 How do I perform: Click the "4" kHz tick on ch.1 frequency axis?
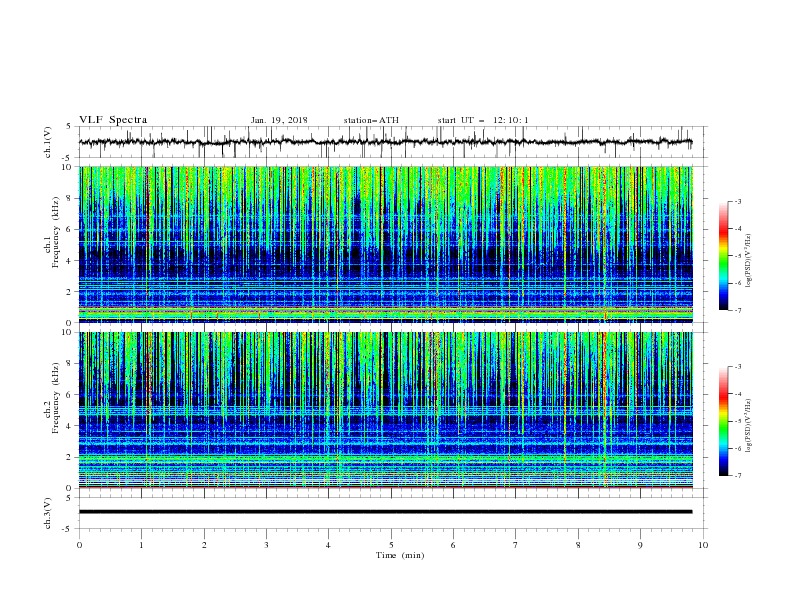pyautogui.click(x=70, y=261)
